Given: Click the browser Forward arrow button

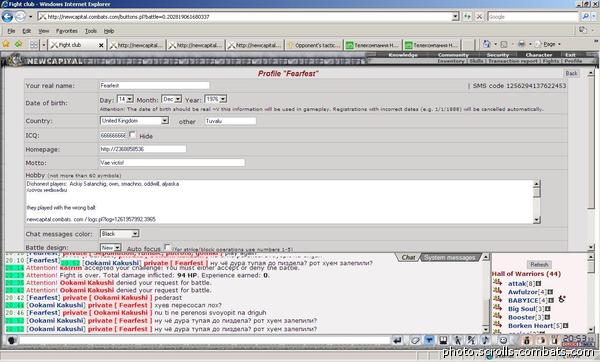Looking at the screenshot, I should (20, 17).
